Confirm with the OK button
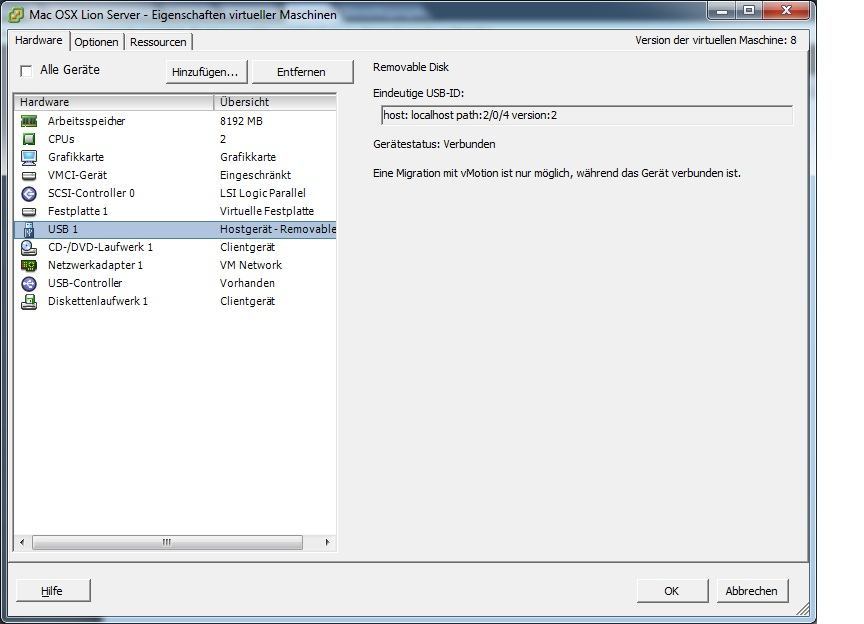Image resolution: width=864 pixels, height=624 pixels. click(672, 591)
